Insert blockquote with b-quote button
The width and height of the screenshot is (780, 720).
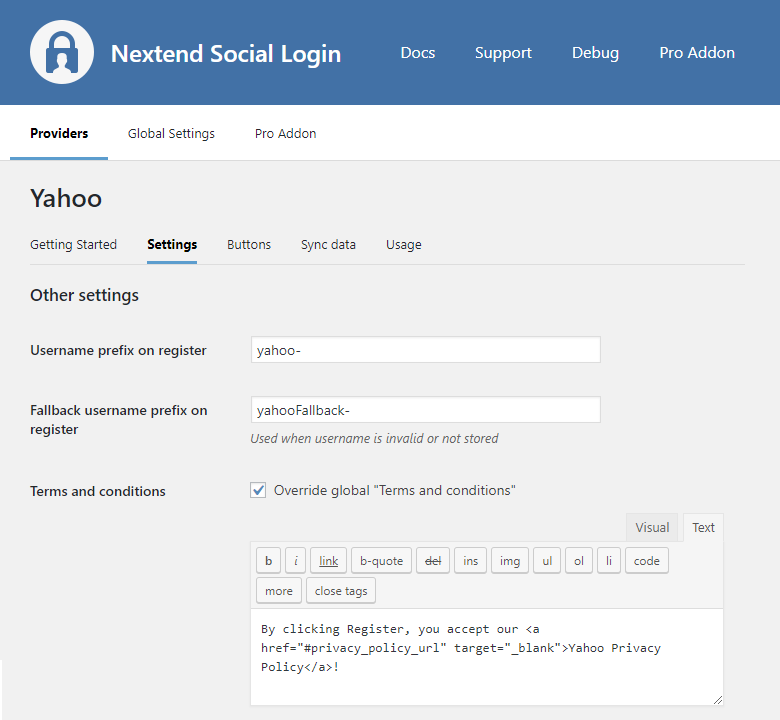click(381, 561)
